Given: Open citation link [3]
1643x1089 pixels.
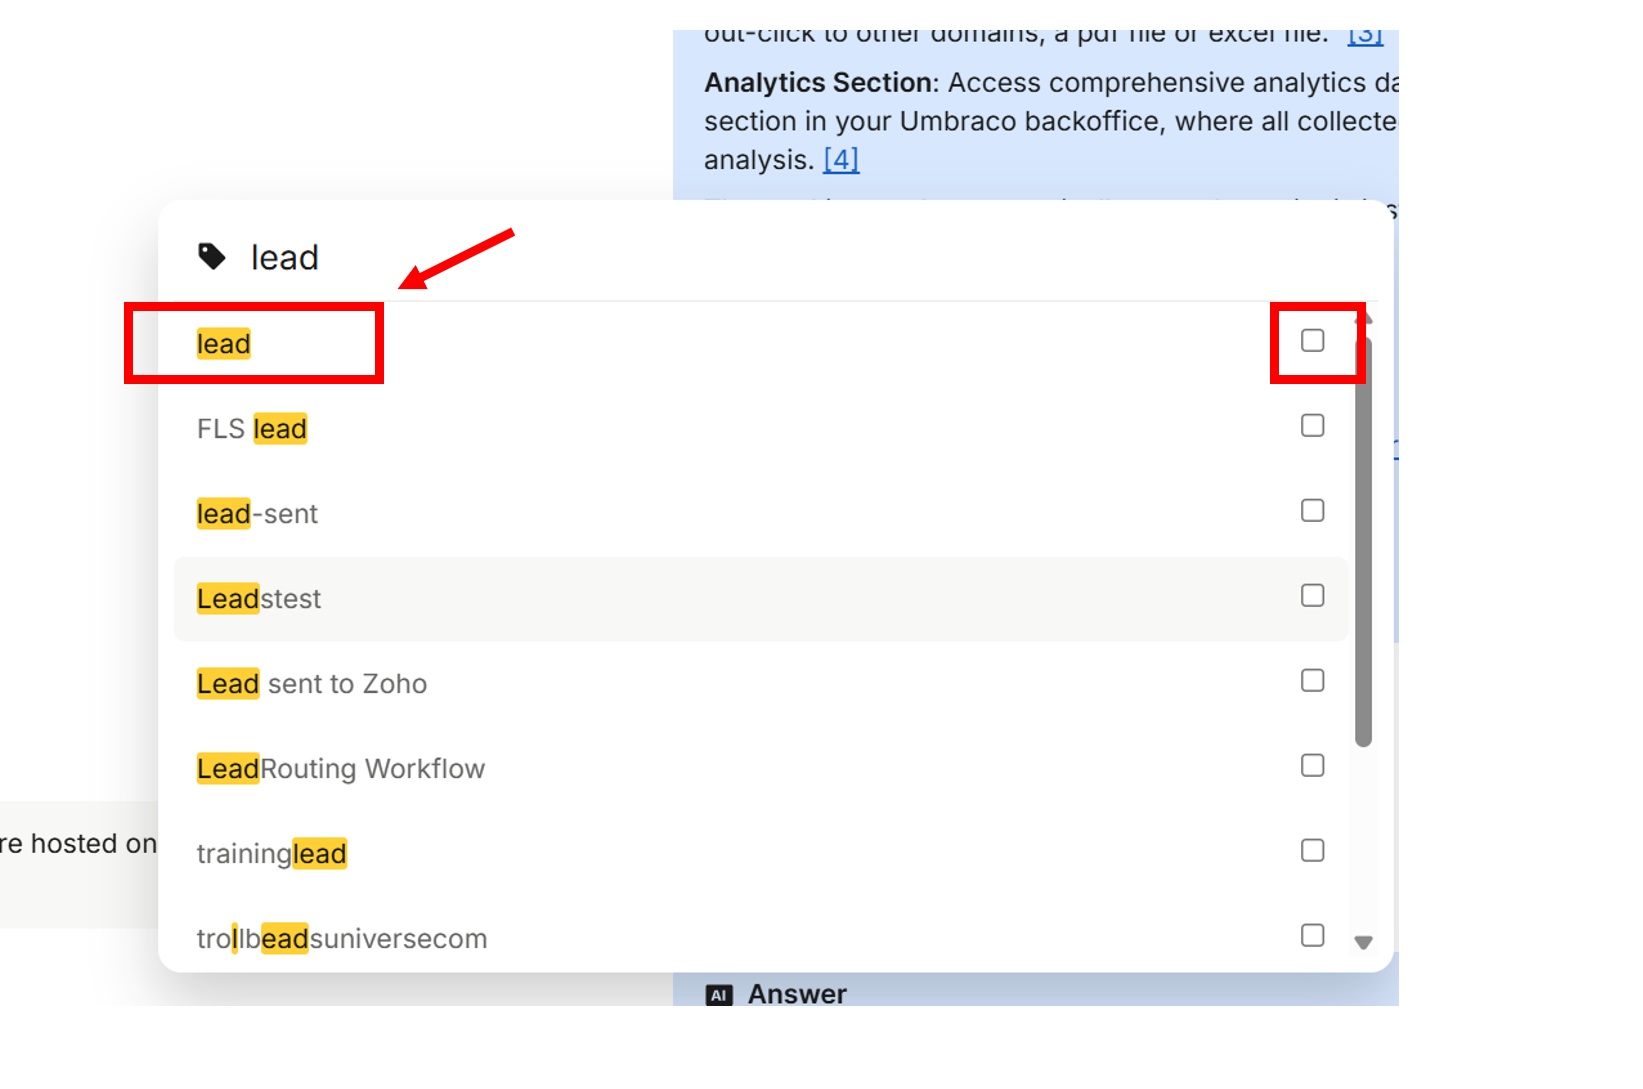Looking at the screenshot, I should [1365, 37].
